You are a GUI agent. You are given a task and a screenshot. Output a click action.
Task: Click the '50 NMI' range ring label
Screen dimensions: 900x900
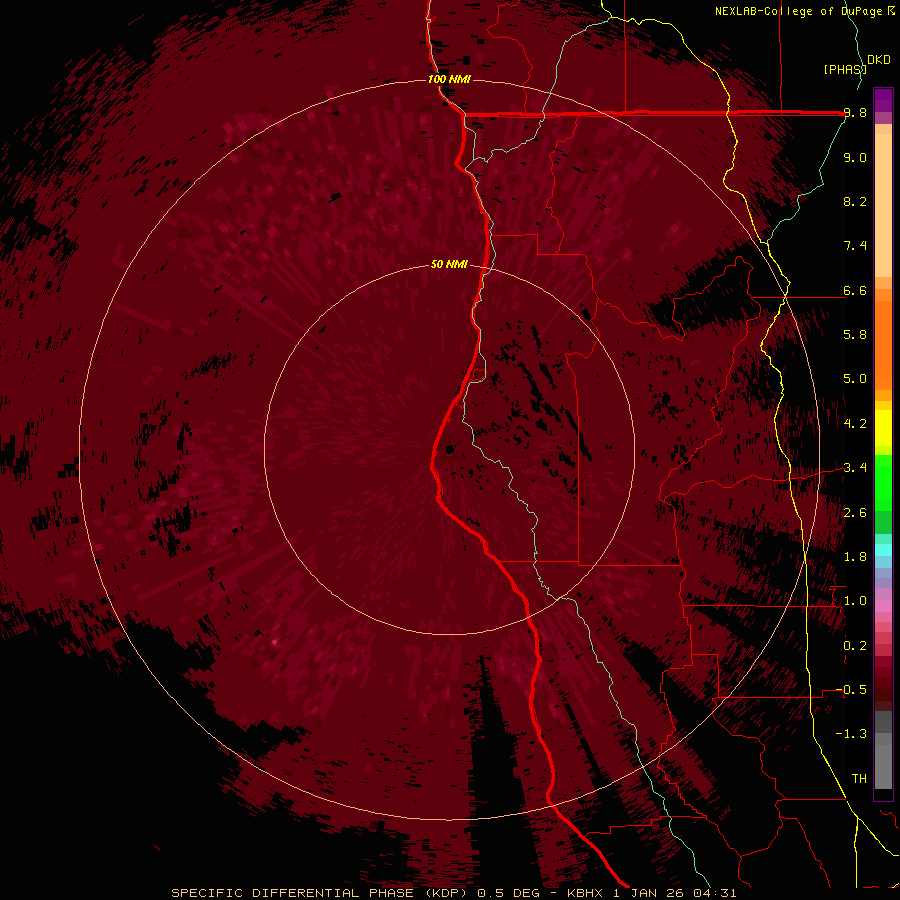pos(449,264)
